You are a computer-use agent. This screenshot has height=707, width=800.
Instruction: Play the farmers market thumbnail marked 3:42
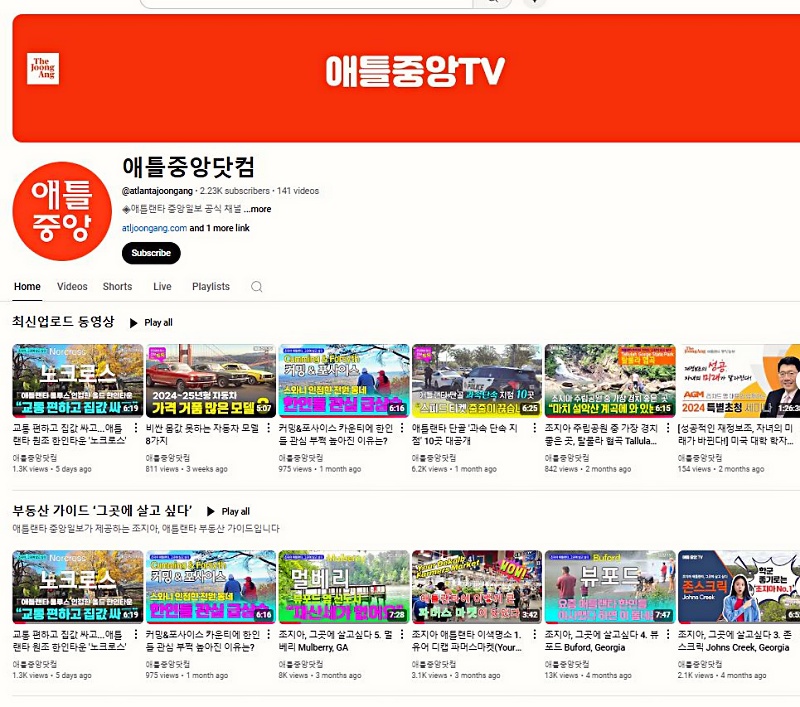point(477,587)
